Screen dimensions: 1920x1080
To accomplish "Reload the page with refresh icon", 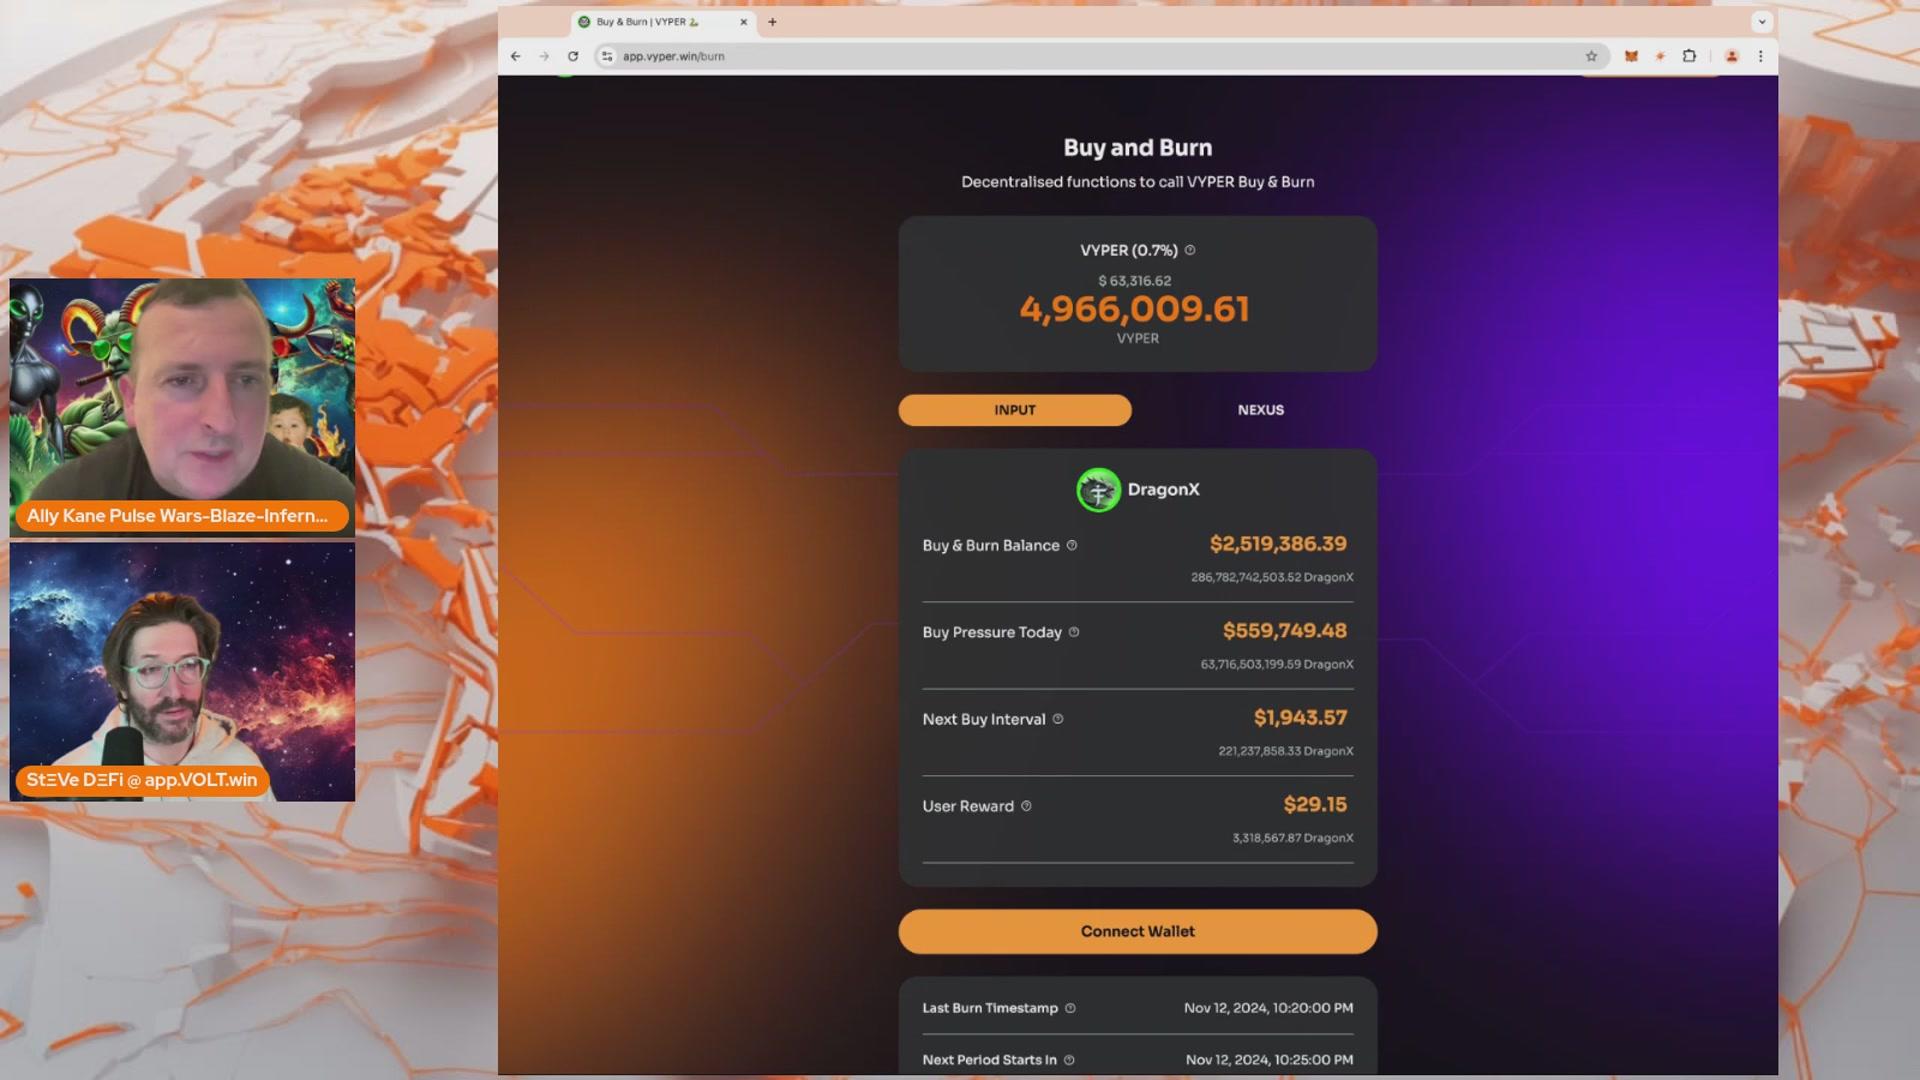I will point(573,56).
